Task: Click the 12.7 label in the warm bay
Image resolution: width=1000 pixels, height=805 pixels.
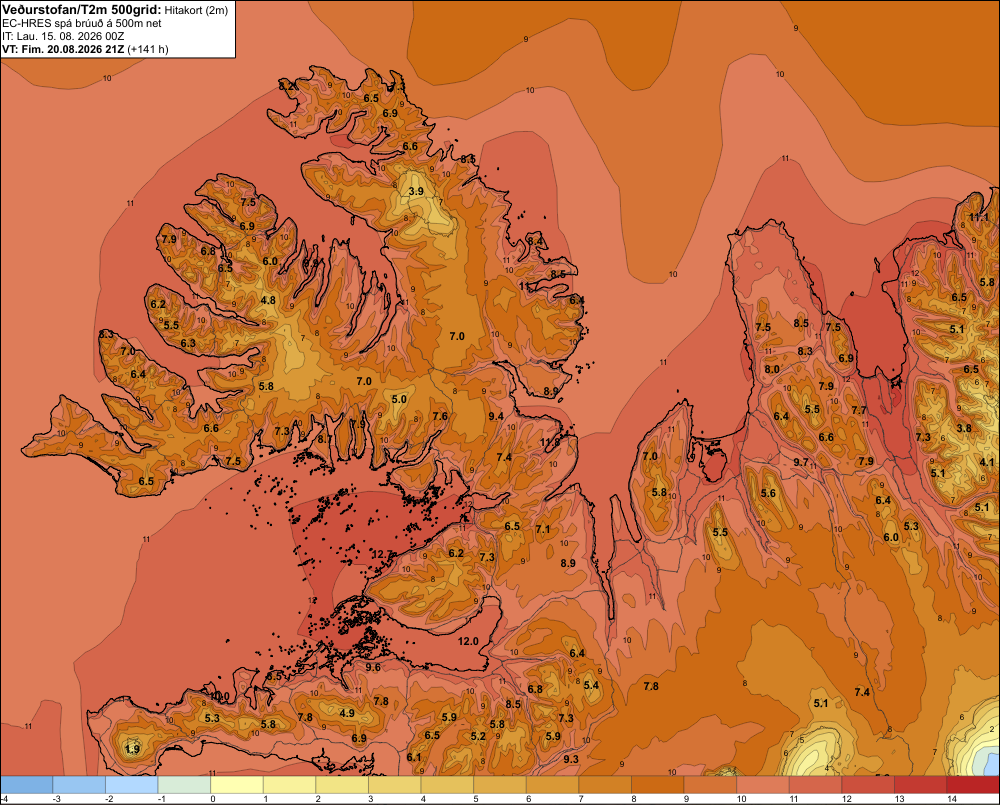Action: tap(383, 554)
